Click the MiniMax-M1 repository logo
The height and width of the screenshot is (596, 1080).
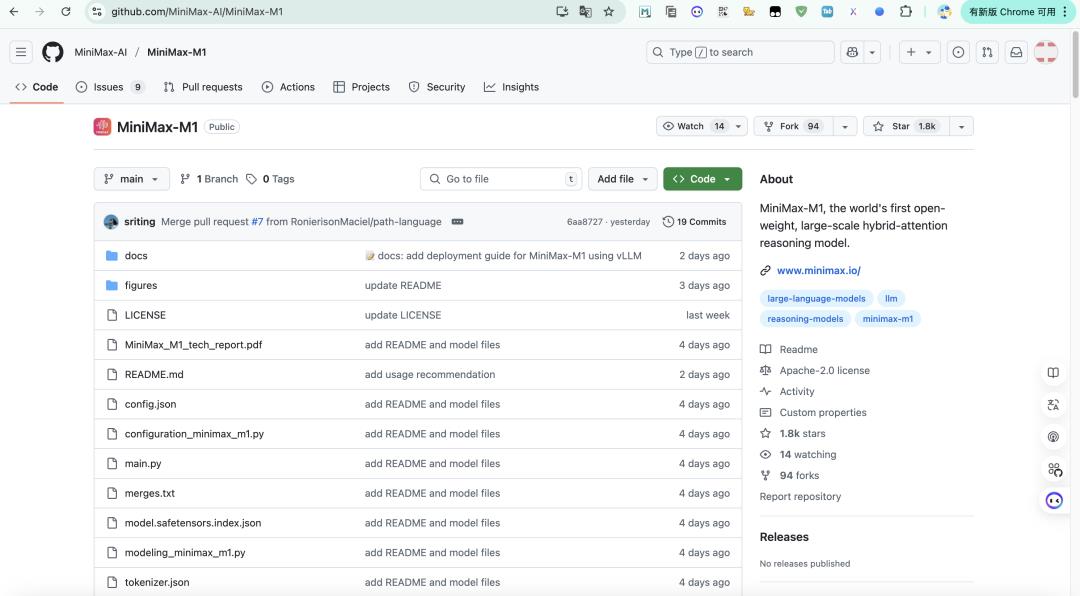point(102,127)
